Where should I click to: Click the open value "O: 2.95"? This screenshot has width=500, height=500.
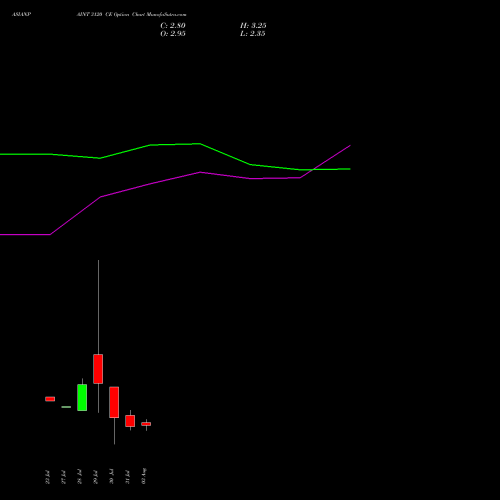pyautogui.click(x=173, y=34)
